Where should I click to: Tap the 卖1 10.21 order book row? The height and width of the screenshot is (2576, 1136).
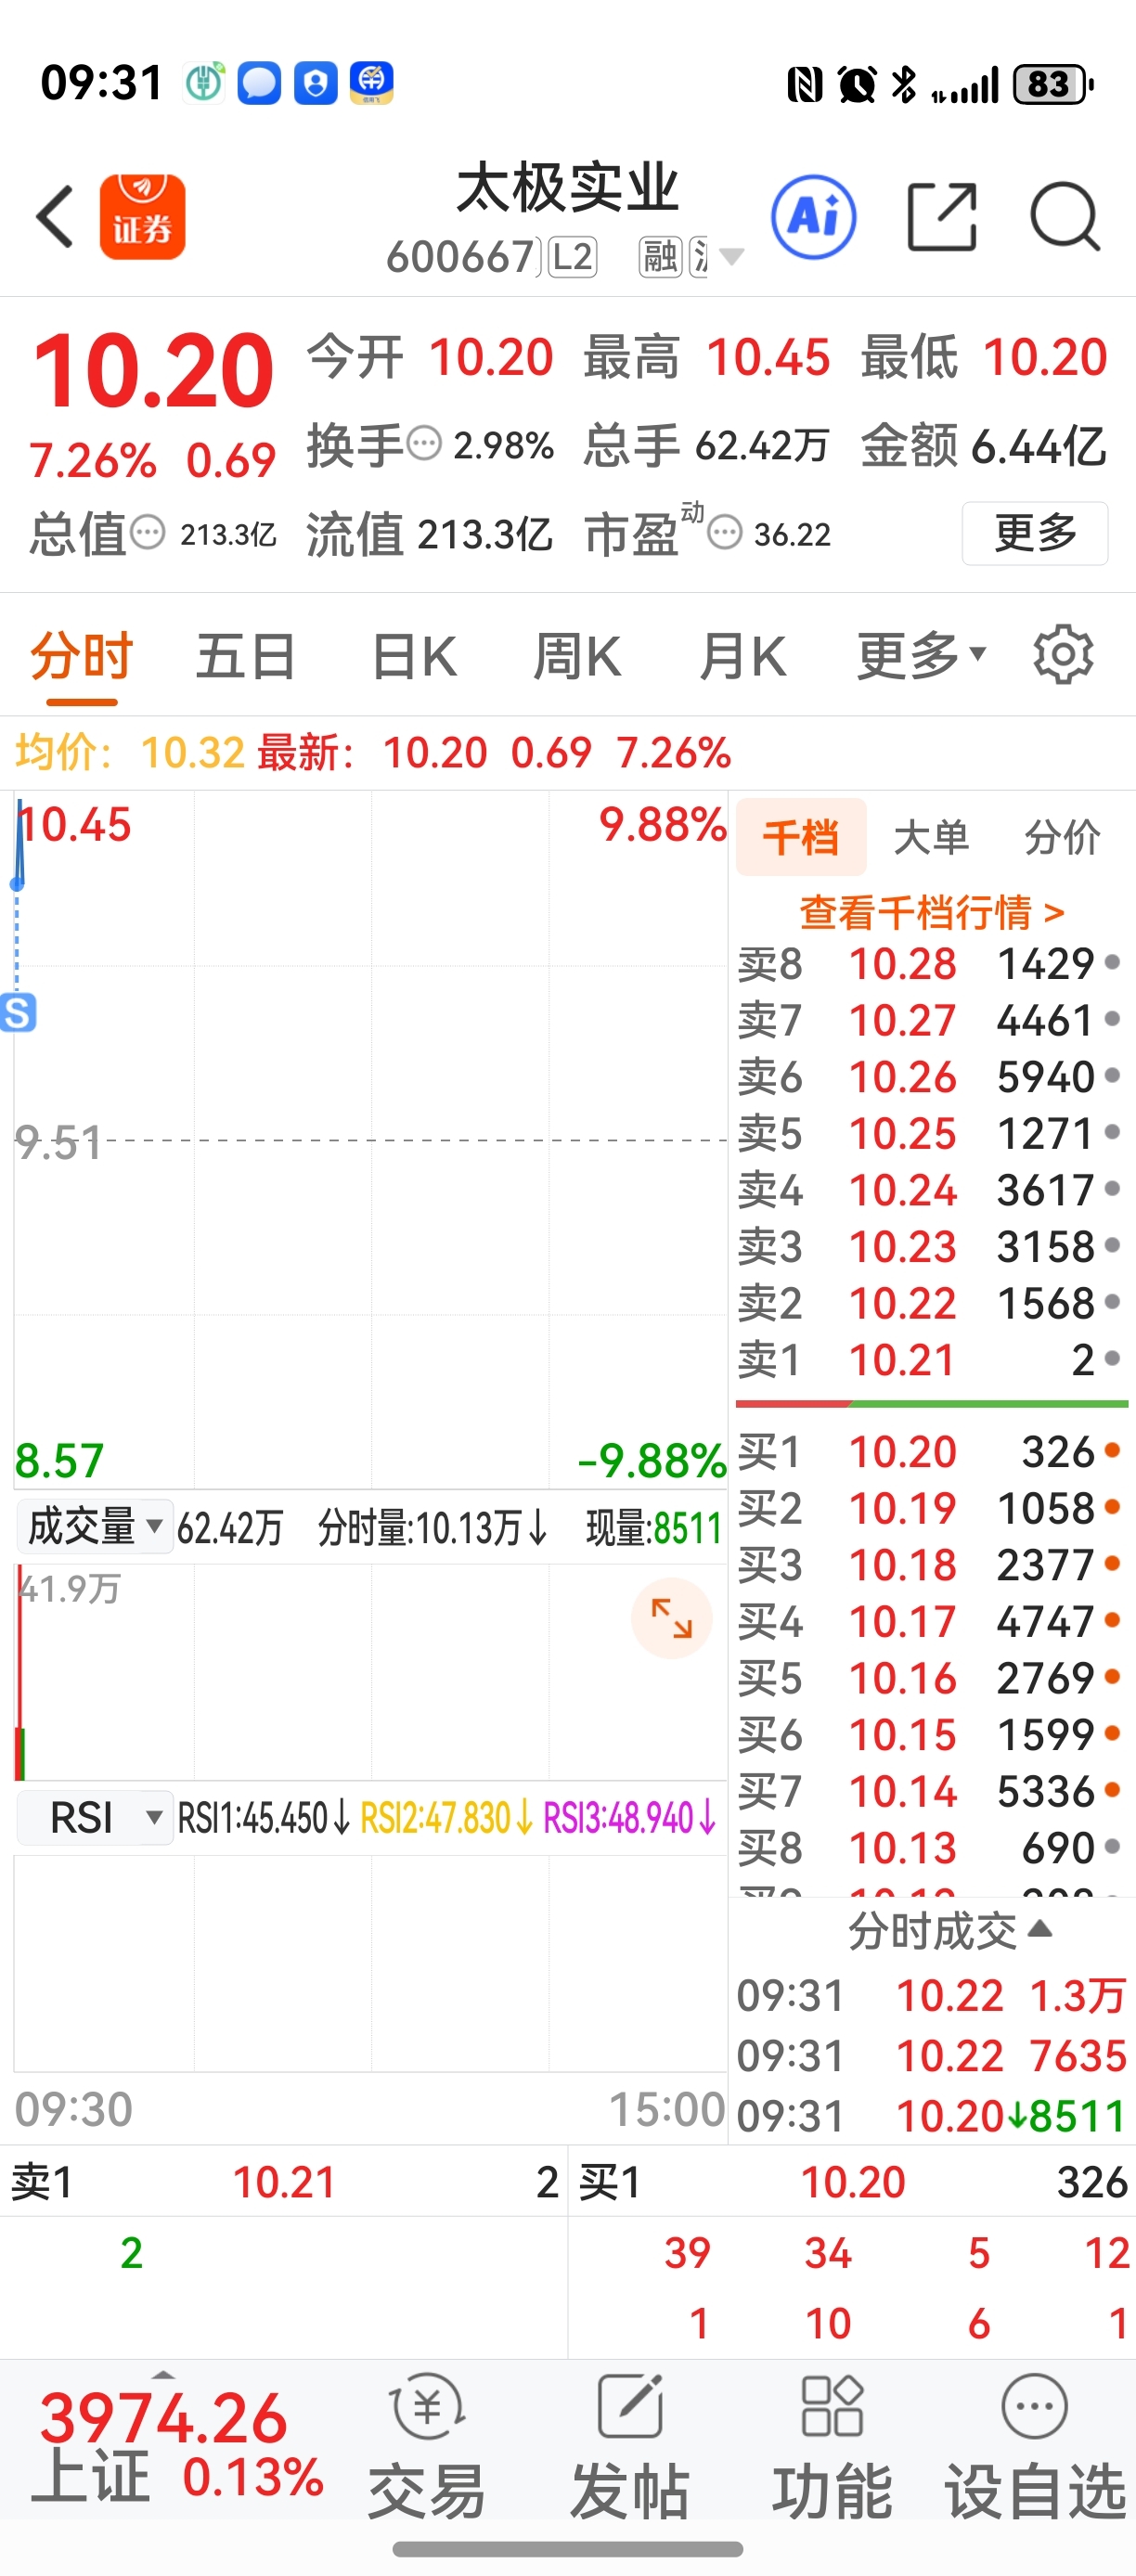pyautogui.click(x=931, y=1360)
